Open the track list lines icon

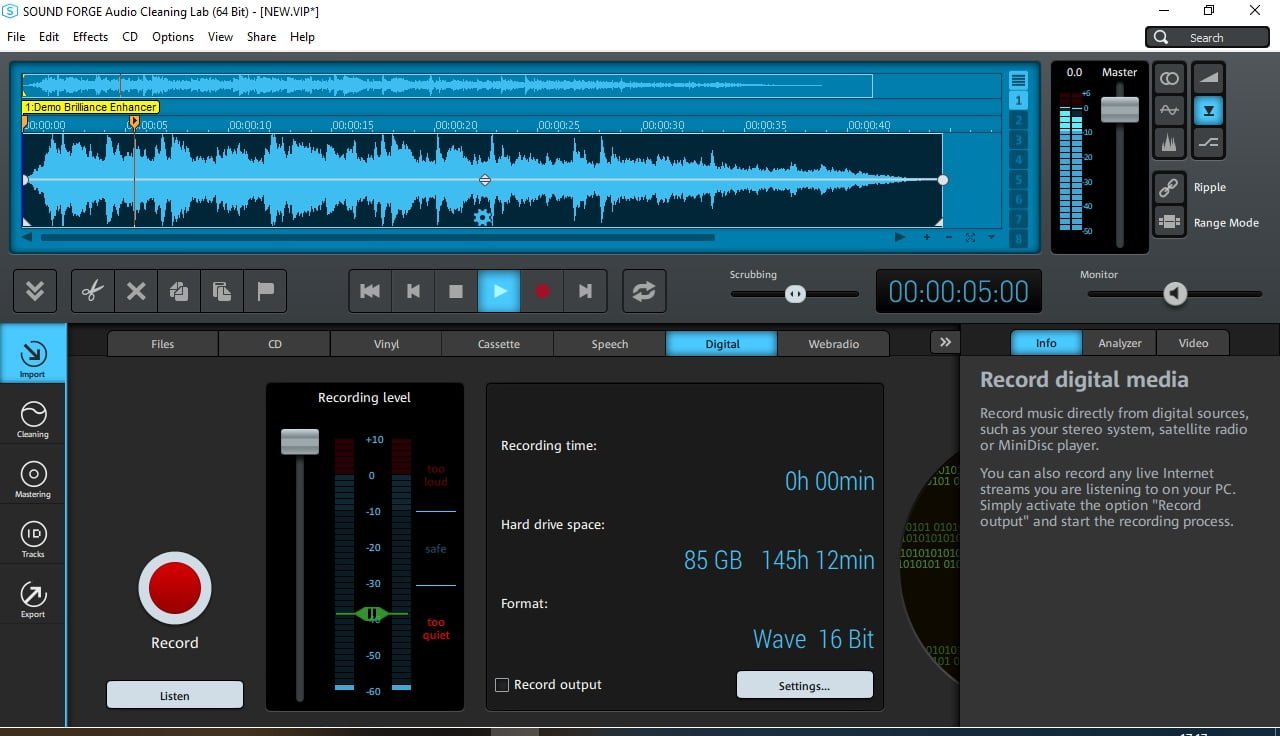[x=1018, y=80]
